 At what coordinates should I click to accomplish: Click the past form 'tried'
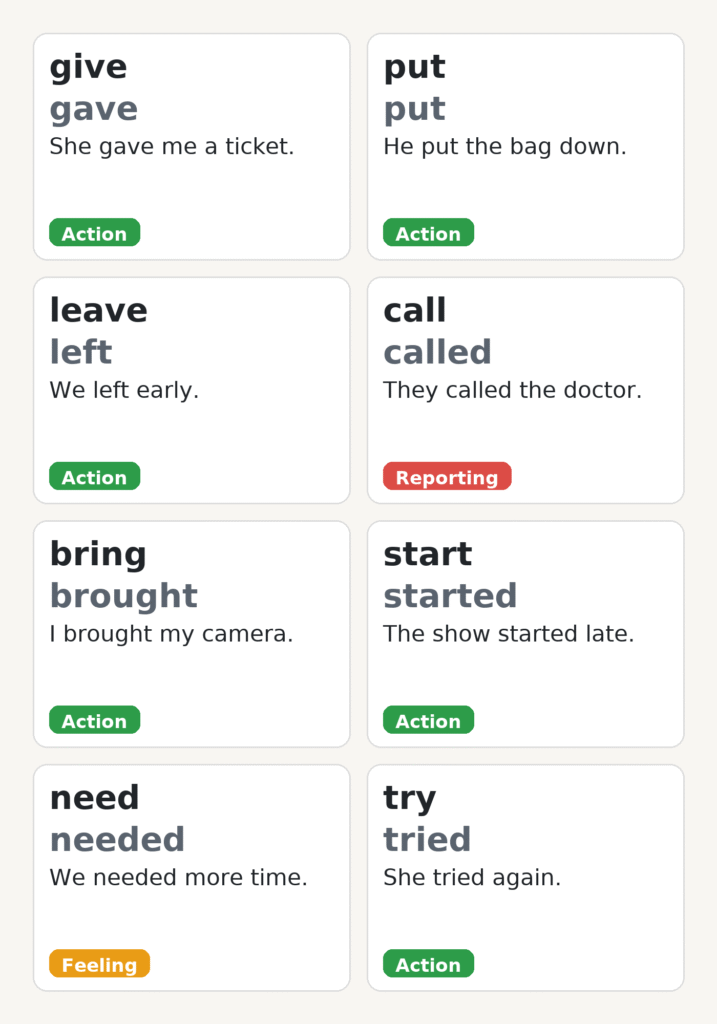point(426,840)
